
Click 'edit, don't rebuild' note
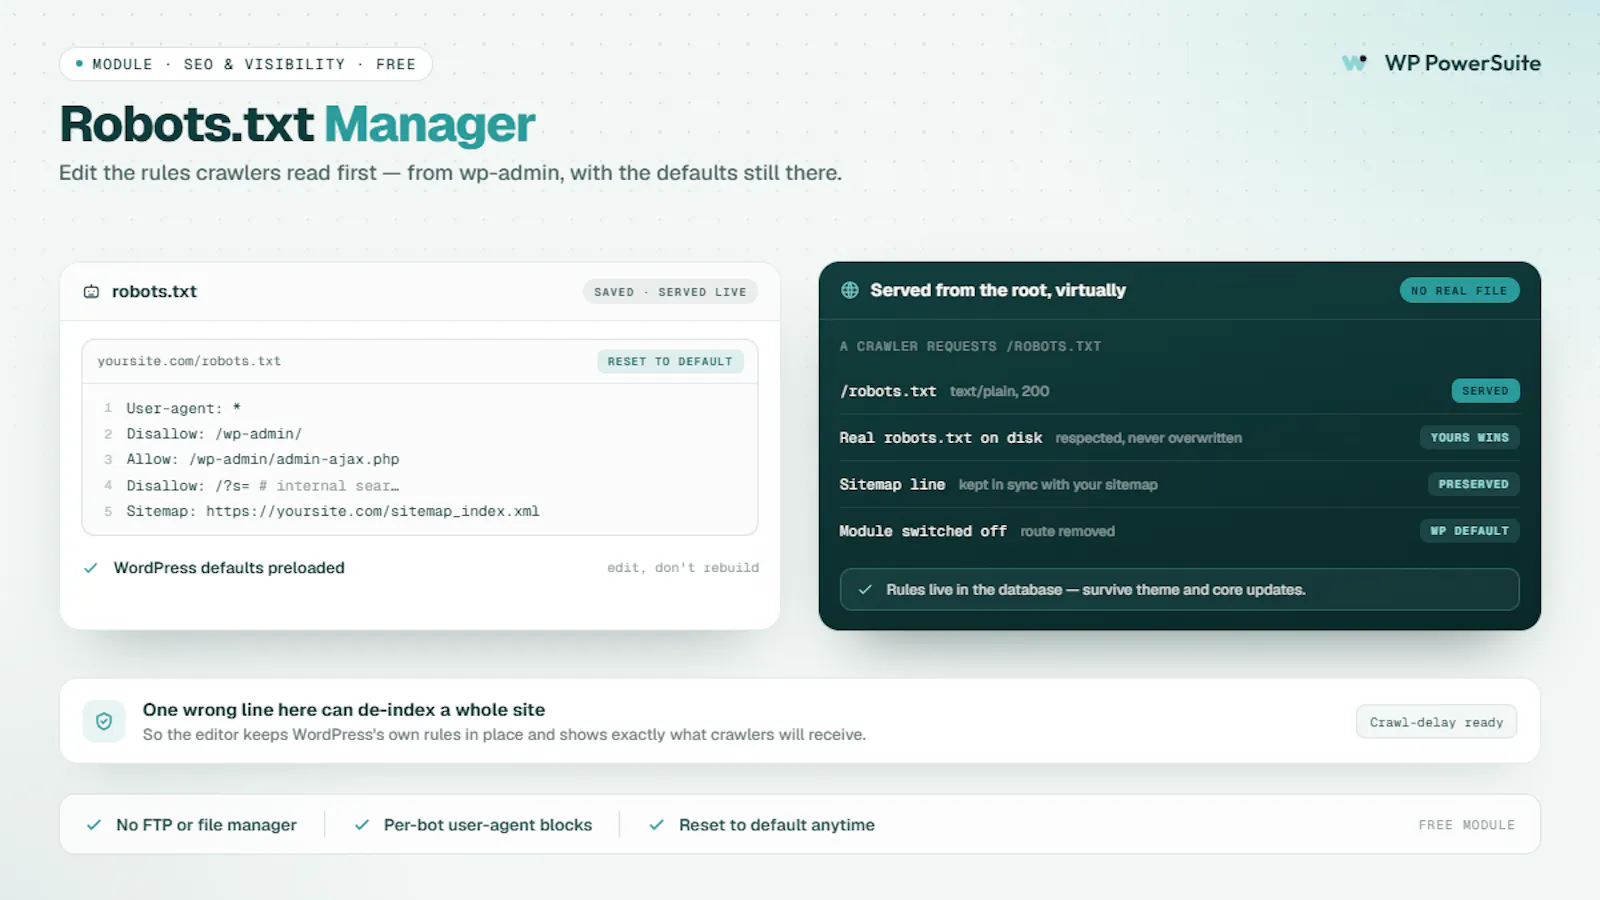click(683, 567)
